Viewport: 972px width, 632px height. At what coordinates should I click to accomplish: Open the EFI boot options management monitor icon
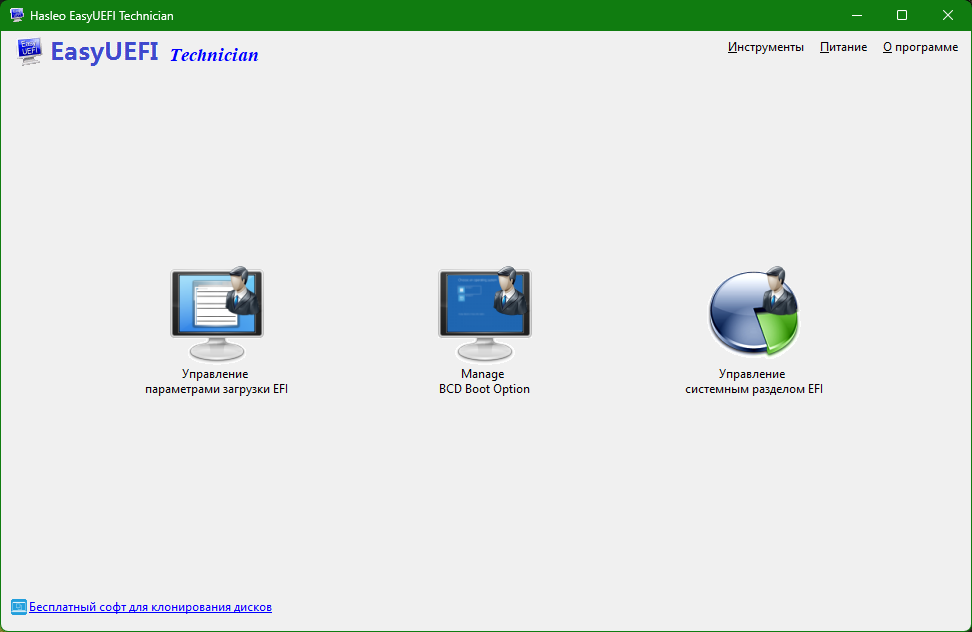217,315
